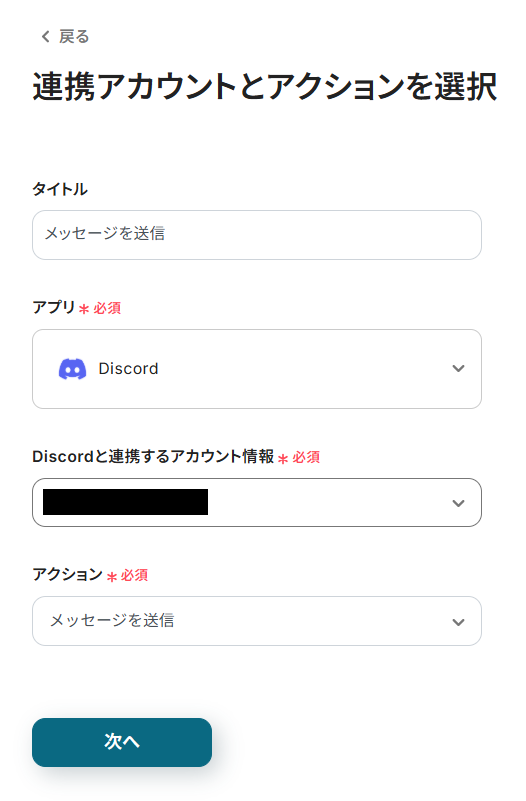Click the back chevron arrow icon
526x801 pixels.
[x=45, y=36]
